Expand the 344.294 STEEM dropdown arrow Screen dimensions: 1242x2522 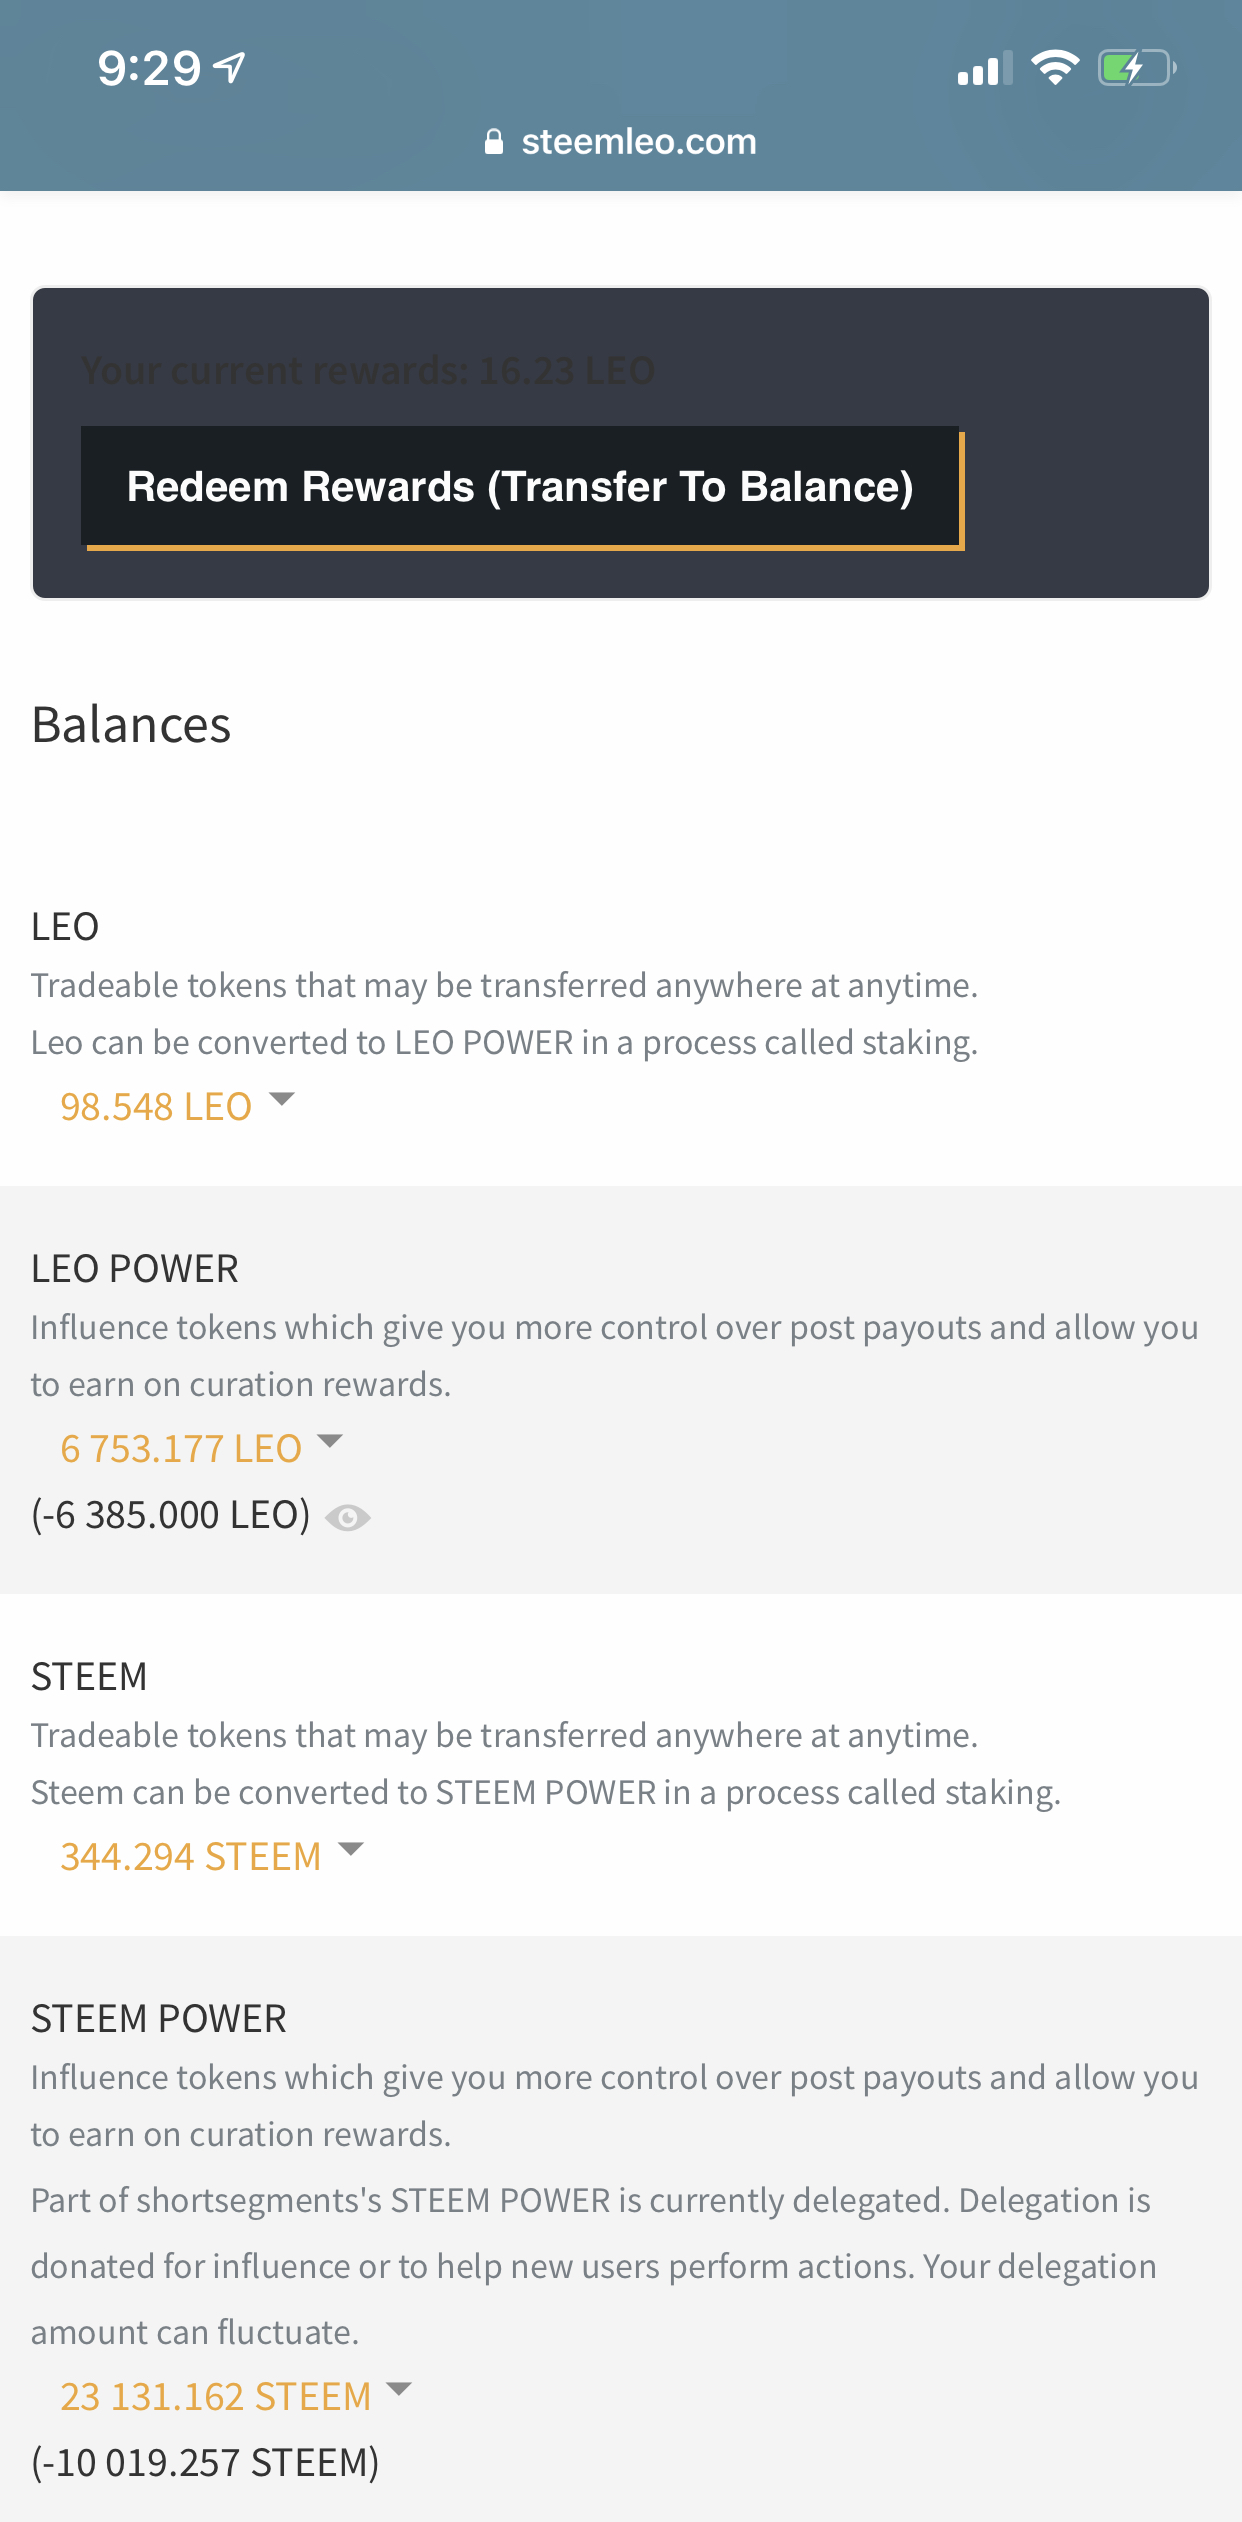(x=351, y=1849)
